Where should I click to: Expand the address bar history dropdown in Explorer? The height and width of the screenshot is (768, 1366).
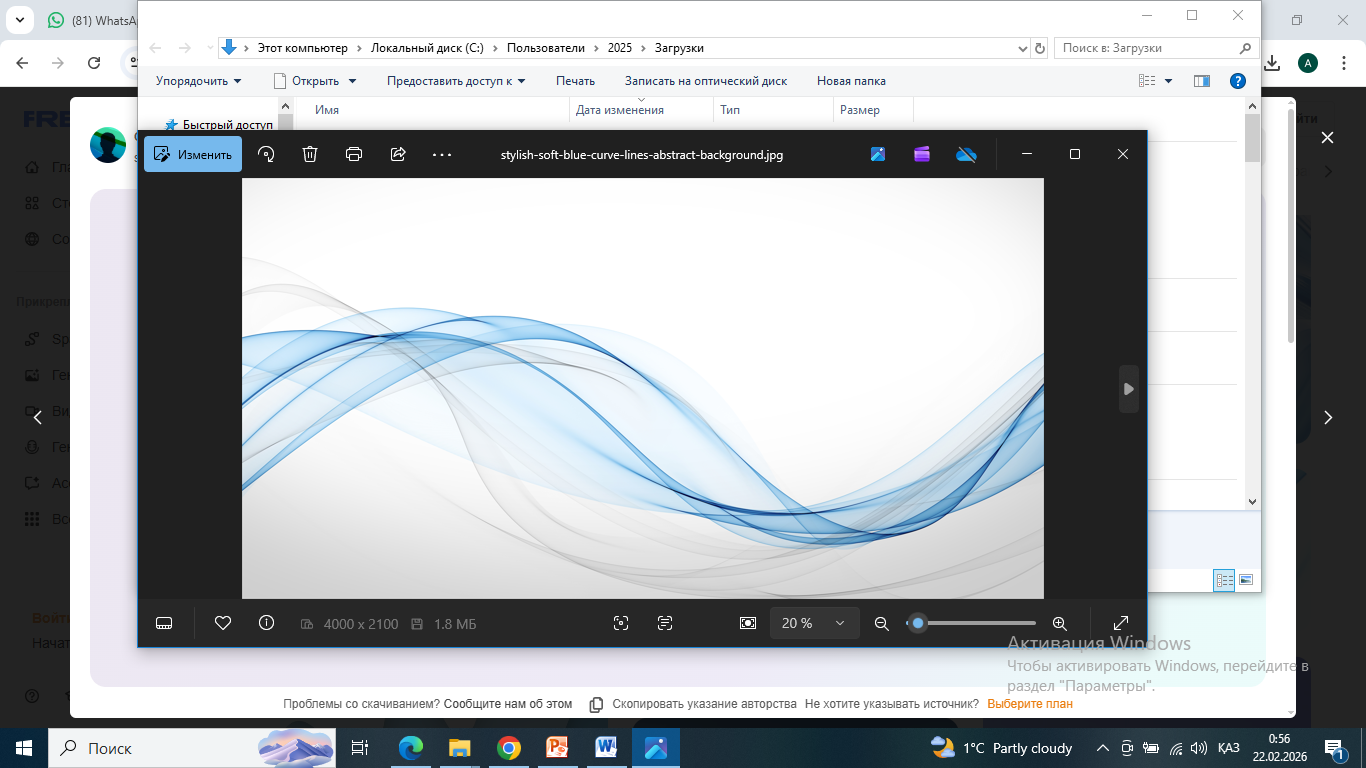click(1022, 48)
